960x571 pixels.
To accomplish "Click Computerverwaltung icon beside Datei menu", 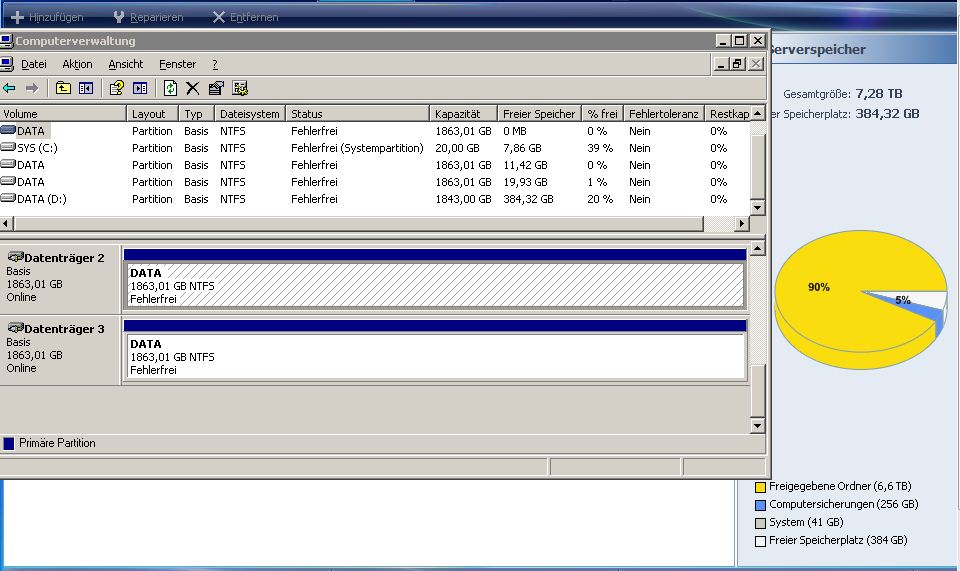I will click(x=7, y=64).
